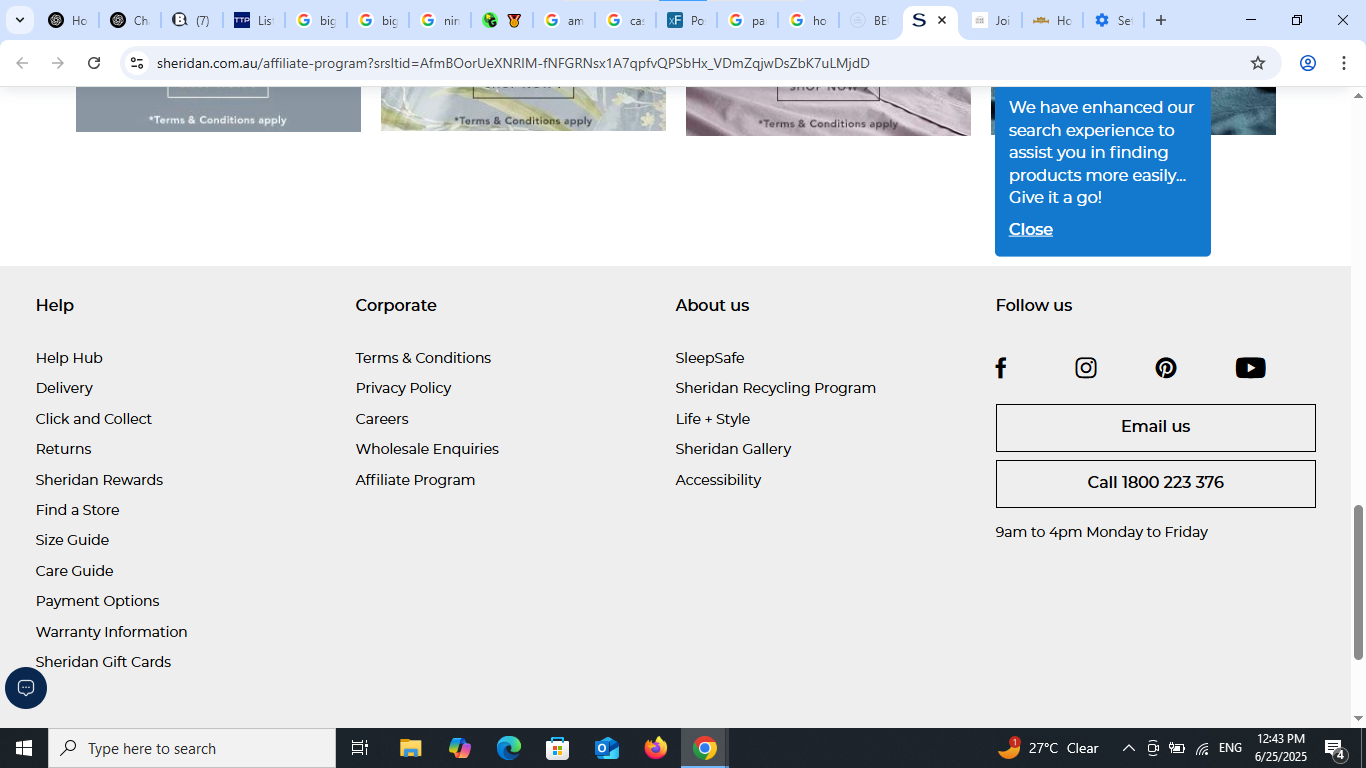Open Sheridan Gift Cards link
This screenshot has height=768, width=1366.
103,662
